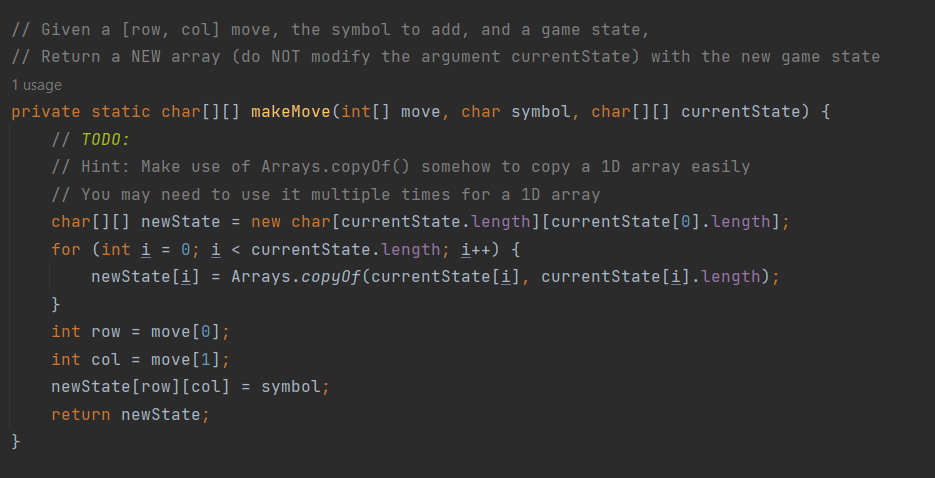Click 'int col' variable declaration
935x478 pixels.
[x=86, y=359]
